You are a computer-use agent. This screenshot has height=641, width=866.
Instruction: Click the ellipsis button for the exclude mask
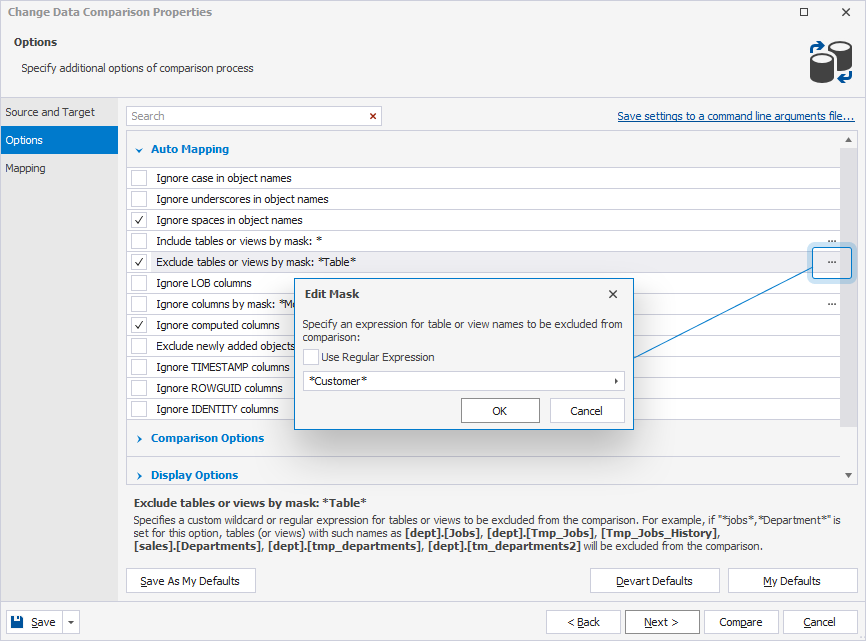point(831,262)
